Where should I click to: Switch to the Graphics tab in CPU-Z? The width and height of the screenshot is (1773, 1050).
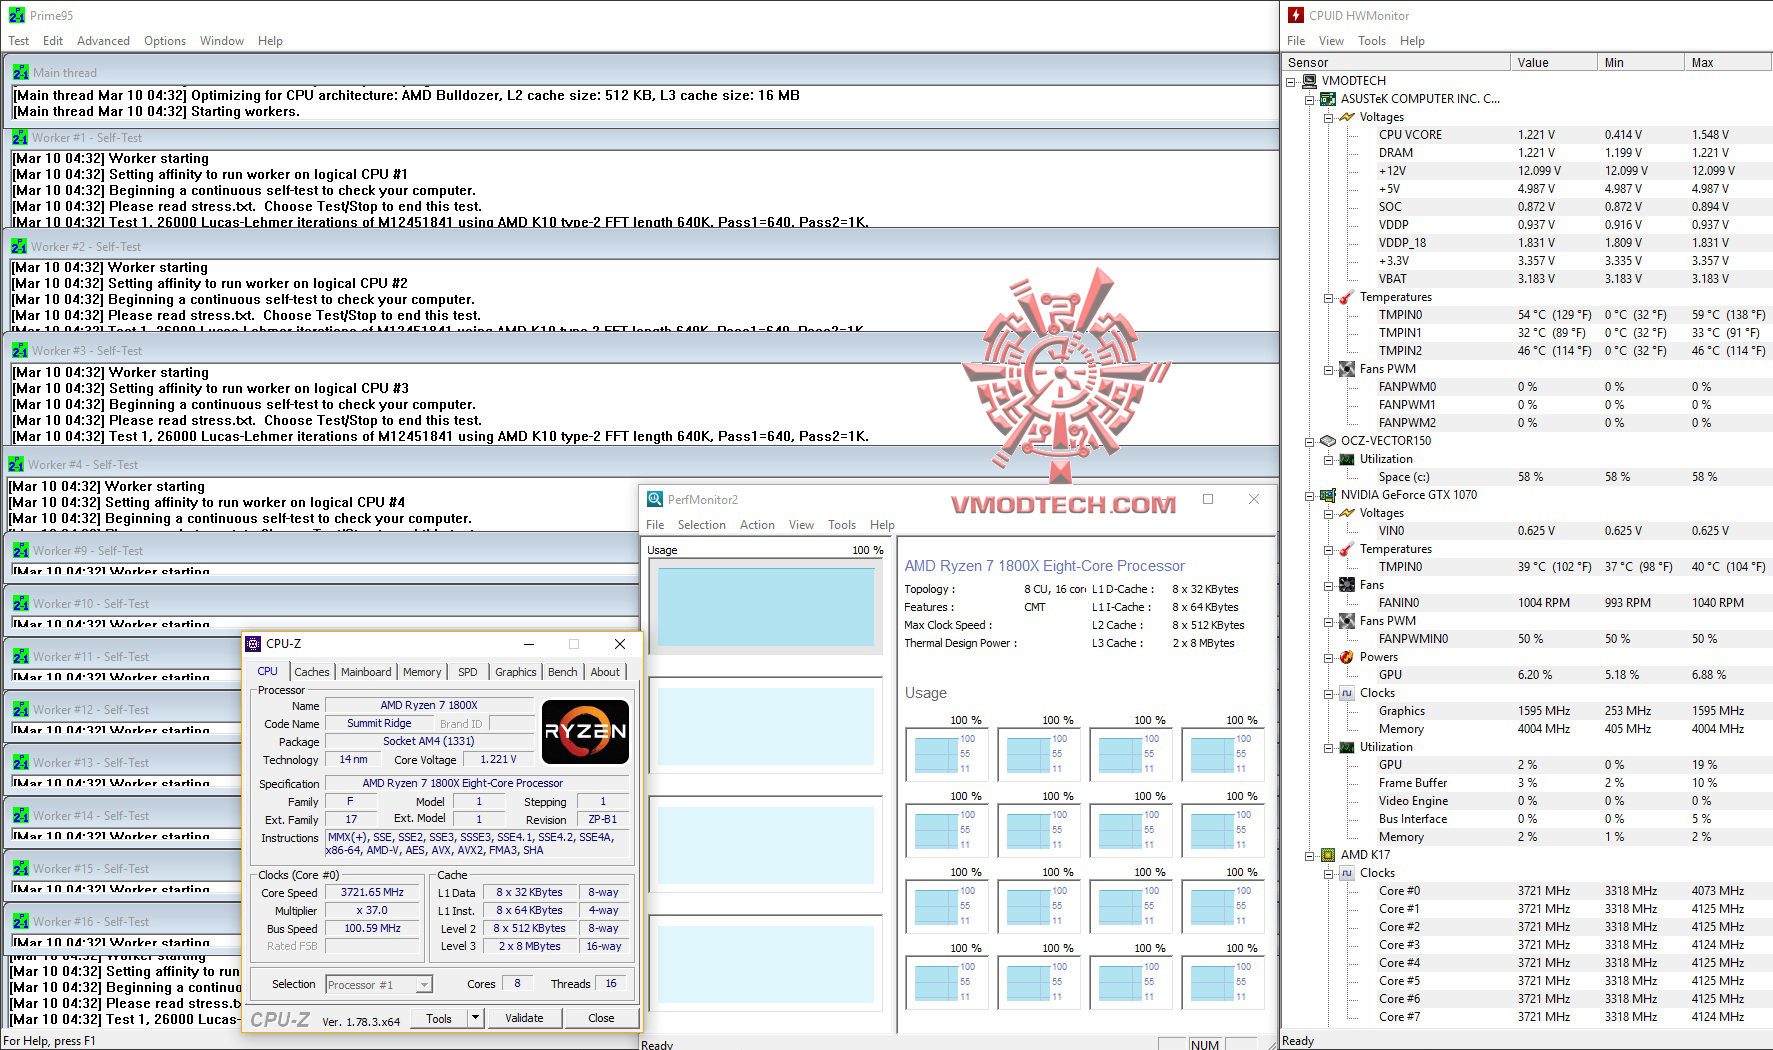516,672
